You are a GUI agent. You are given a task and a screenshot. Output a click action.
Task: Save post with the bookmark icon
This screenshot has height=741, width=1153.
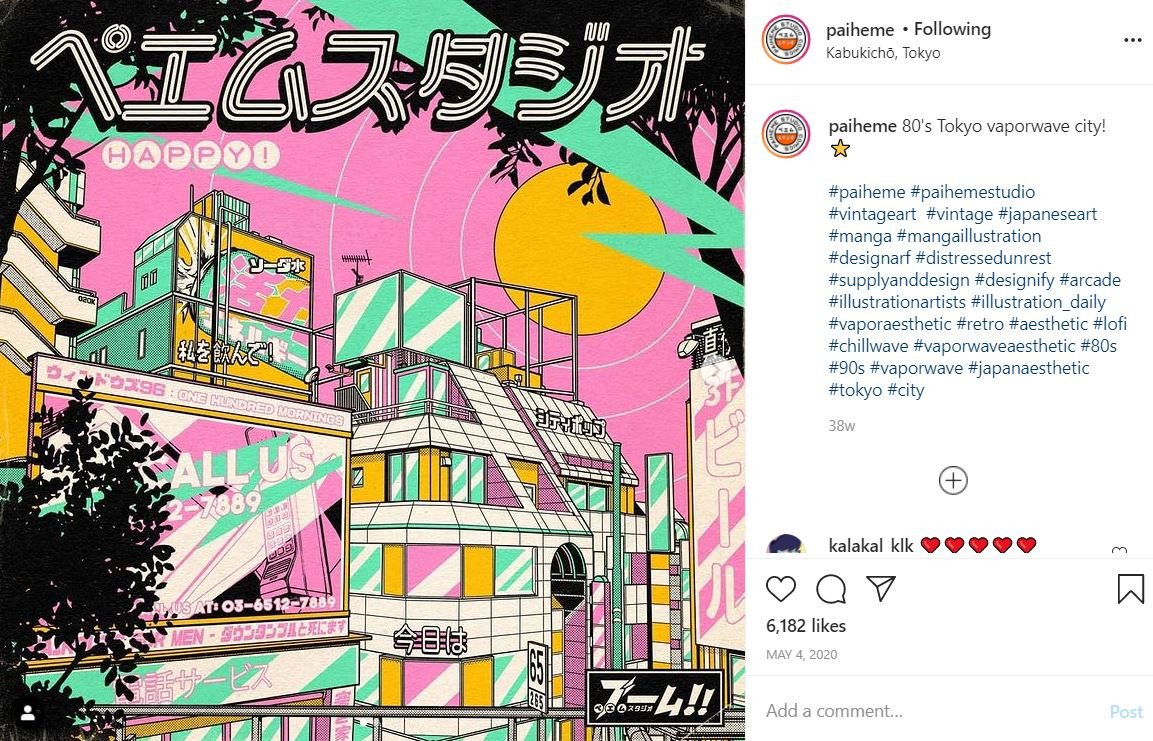(x=1130, y=589)
